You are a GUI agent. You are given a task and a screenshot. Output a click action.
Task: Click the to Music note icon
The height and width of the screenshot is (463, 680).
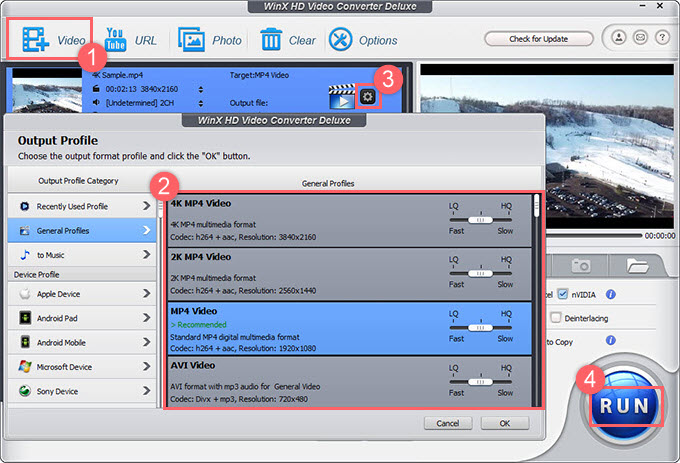coord(25,254)
